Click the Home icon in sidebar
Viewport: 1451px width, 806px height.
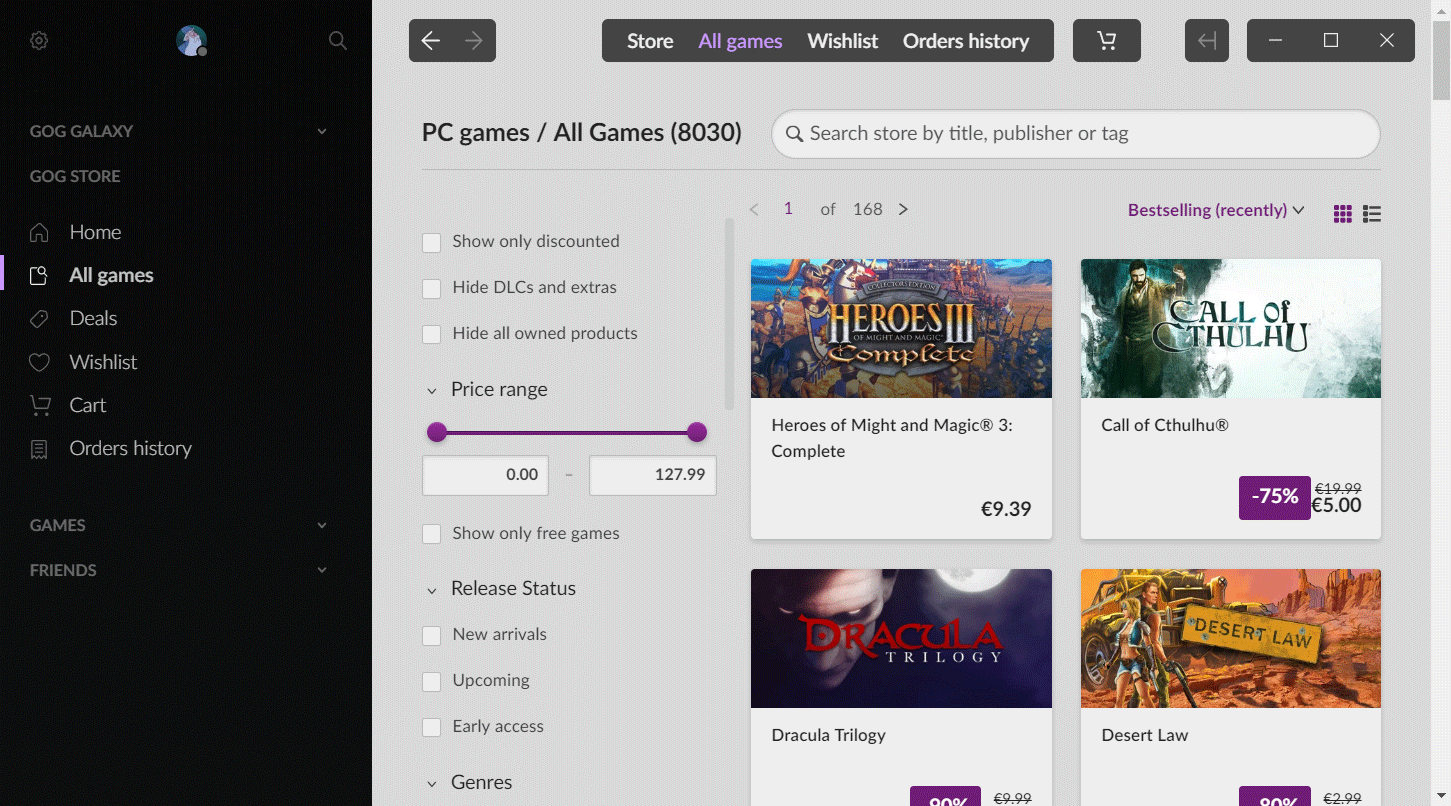coord(39,232)
